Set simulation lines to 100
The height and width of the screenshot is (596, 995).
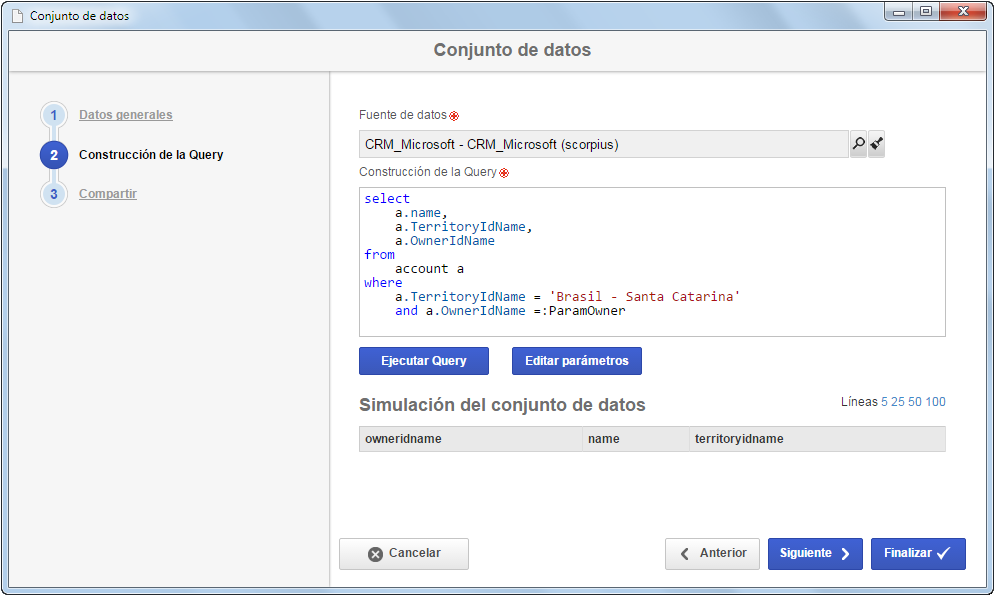click(x=935, y=402)
